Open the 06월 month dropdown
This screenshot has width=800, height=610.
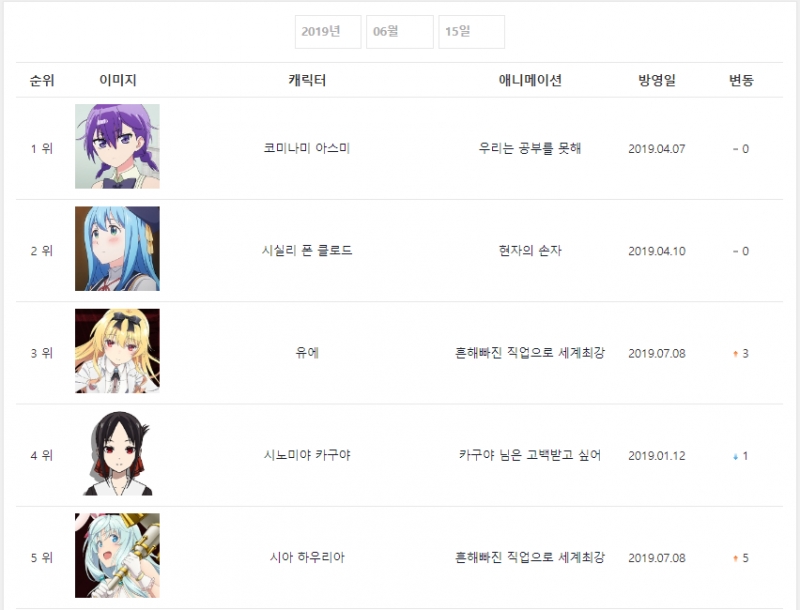click(400, 32)
